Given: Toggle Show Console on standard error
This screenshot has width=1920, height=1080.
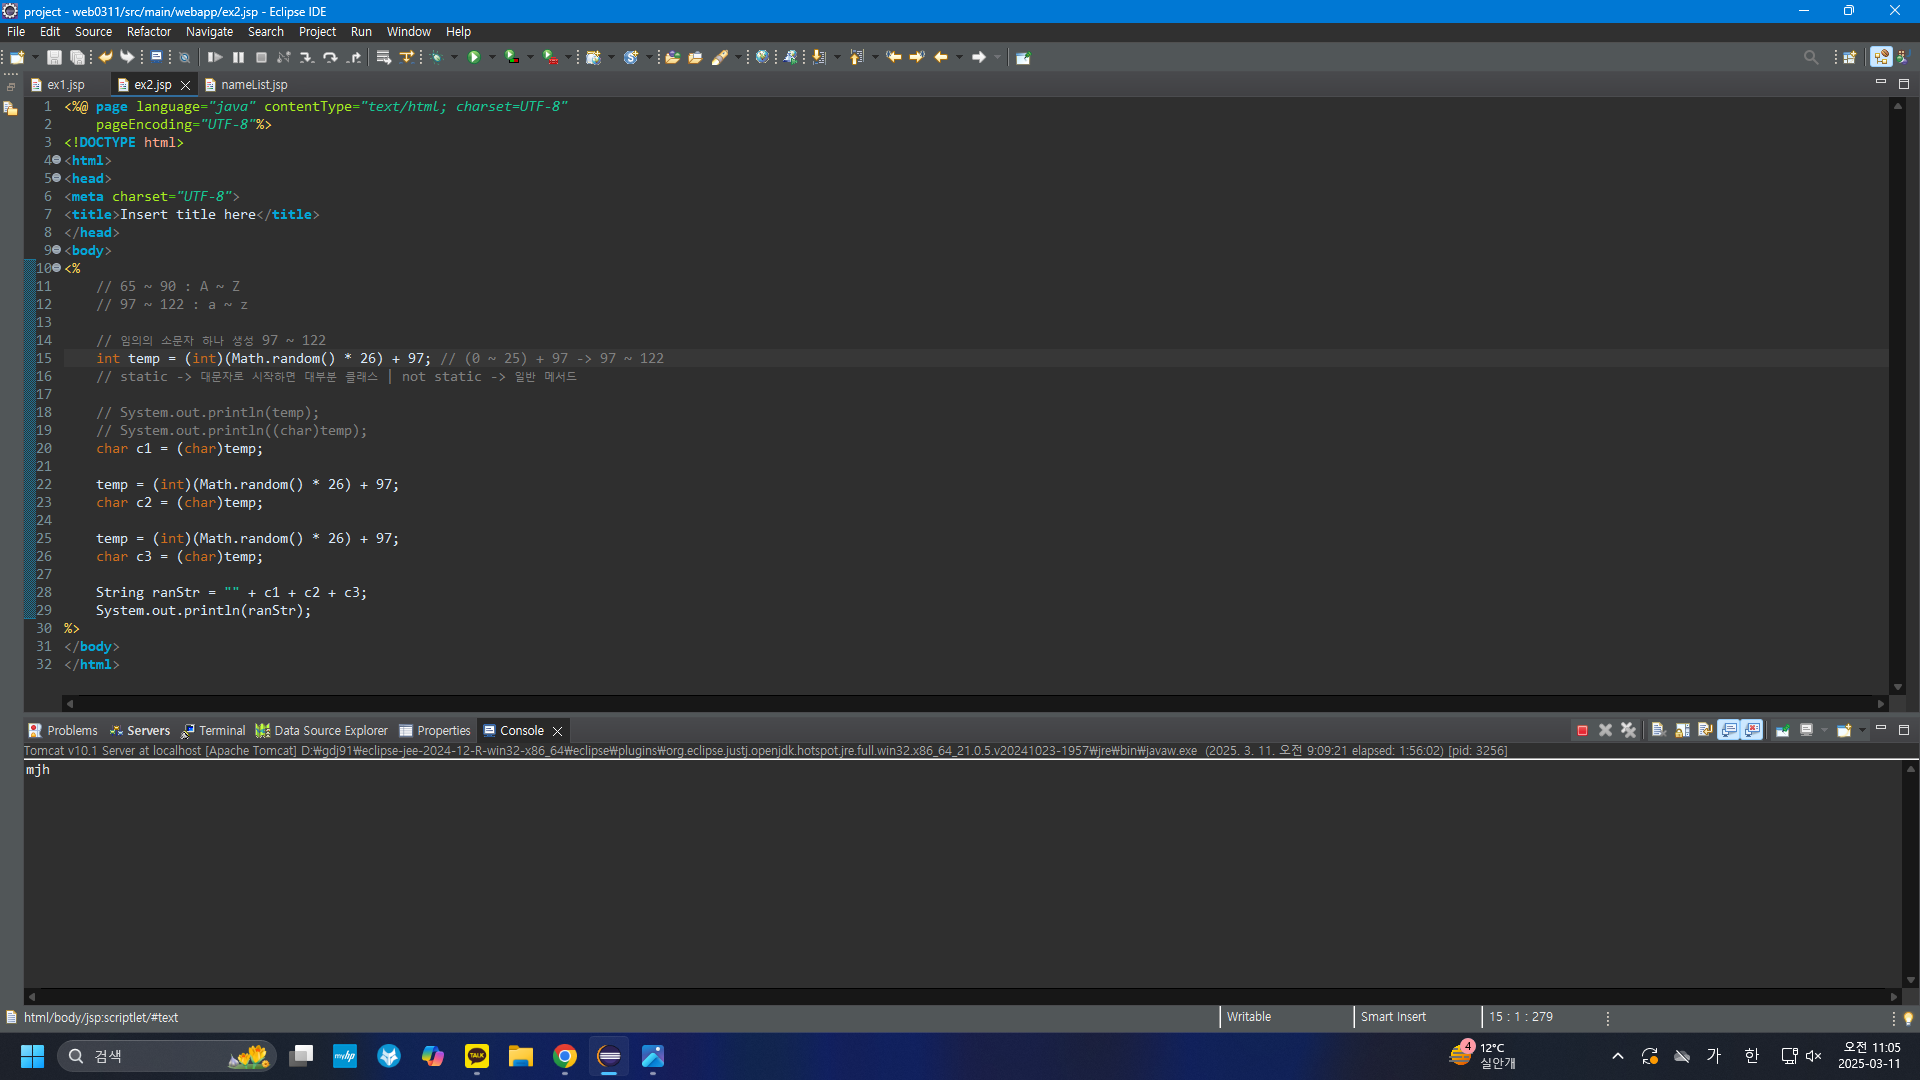Looking at the screenshot, I should click(x=1752, y=731).
